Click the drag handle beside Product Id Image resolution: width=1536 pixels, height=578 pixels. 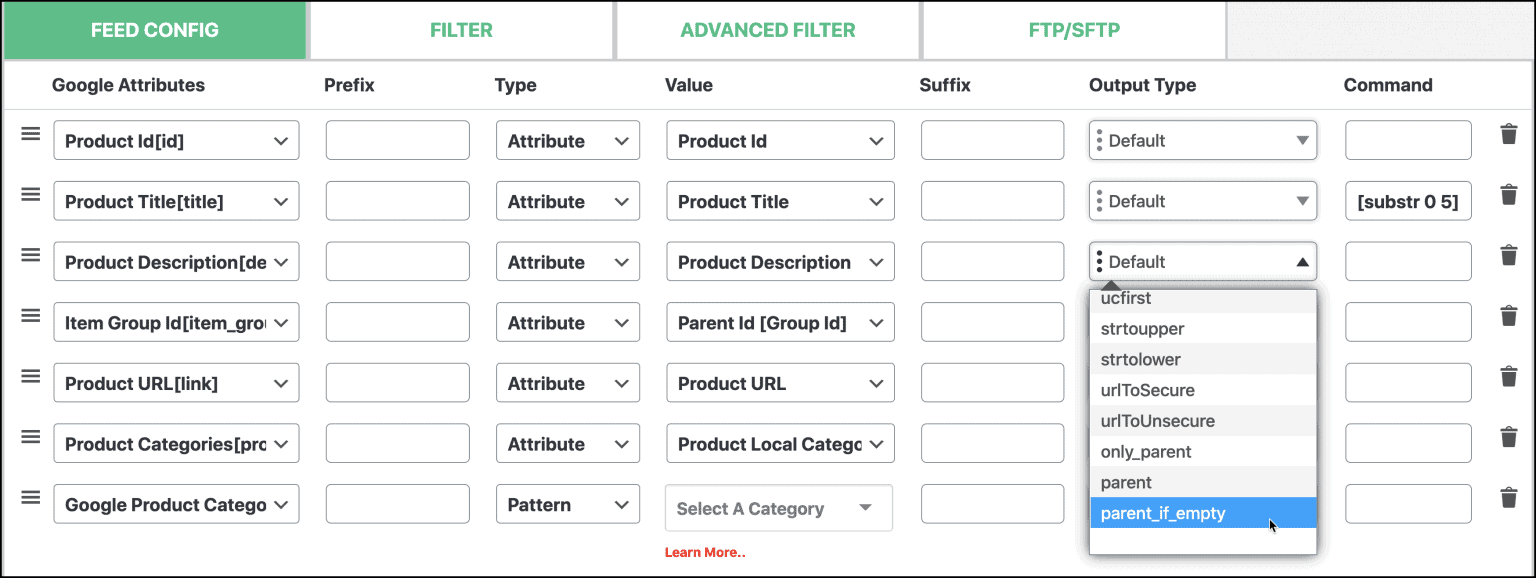pyautogui.click(x=30, y=132)
